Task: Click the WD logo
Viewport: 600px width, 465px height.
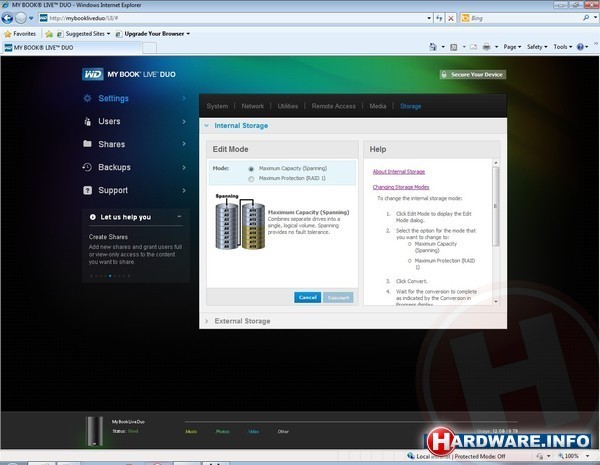Action: click(x=92, y=74)
